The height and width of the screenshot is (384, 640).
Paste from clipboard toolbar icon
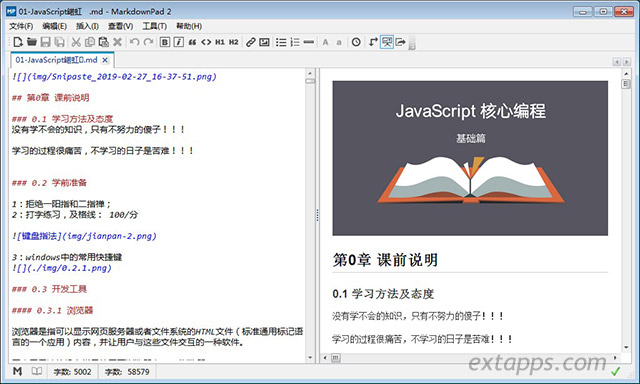click(x=104, y=42)
